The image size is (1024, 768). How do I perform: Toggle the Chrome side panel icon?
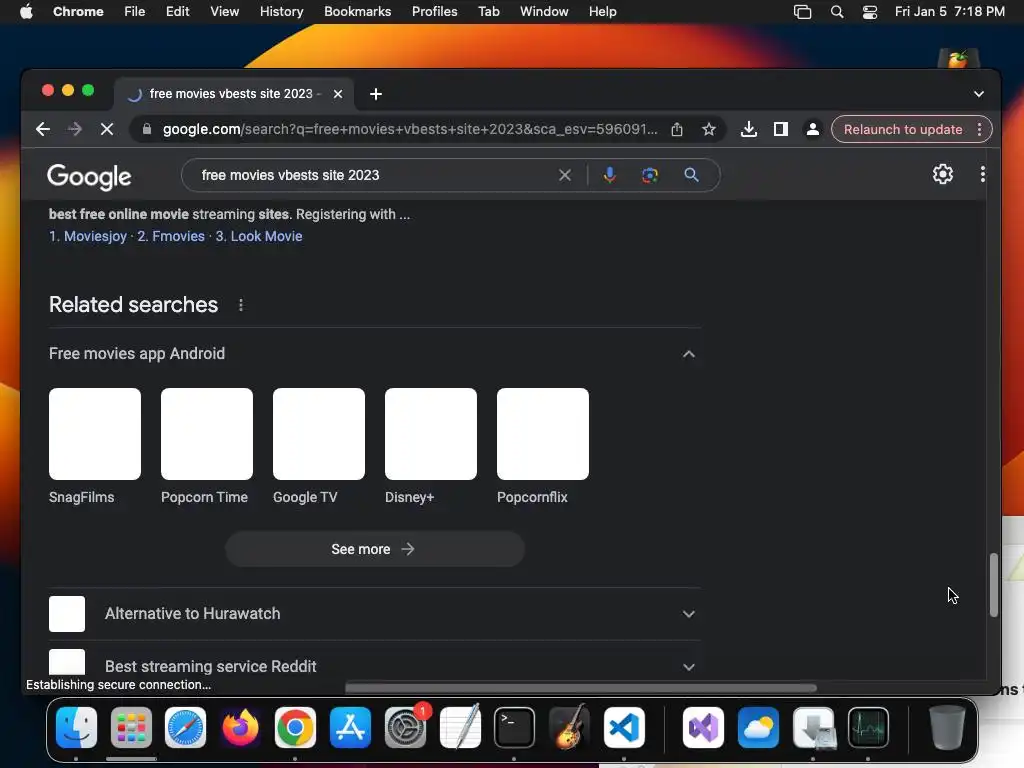click(780, 129)
